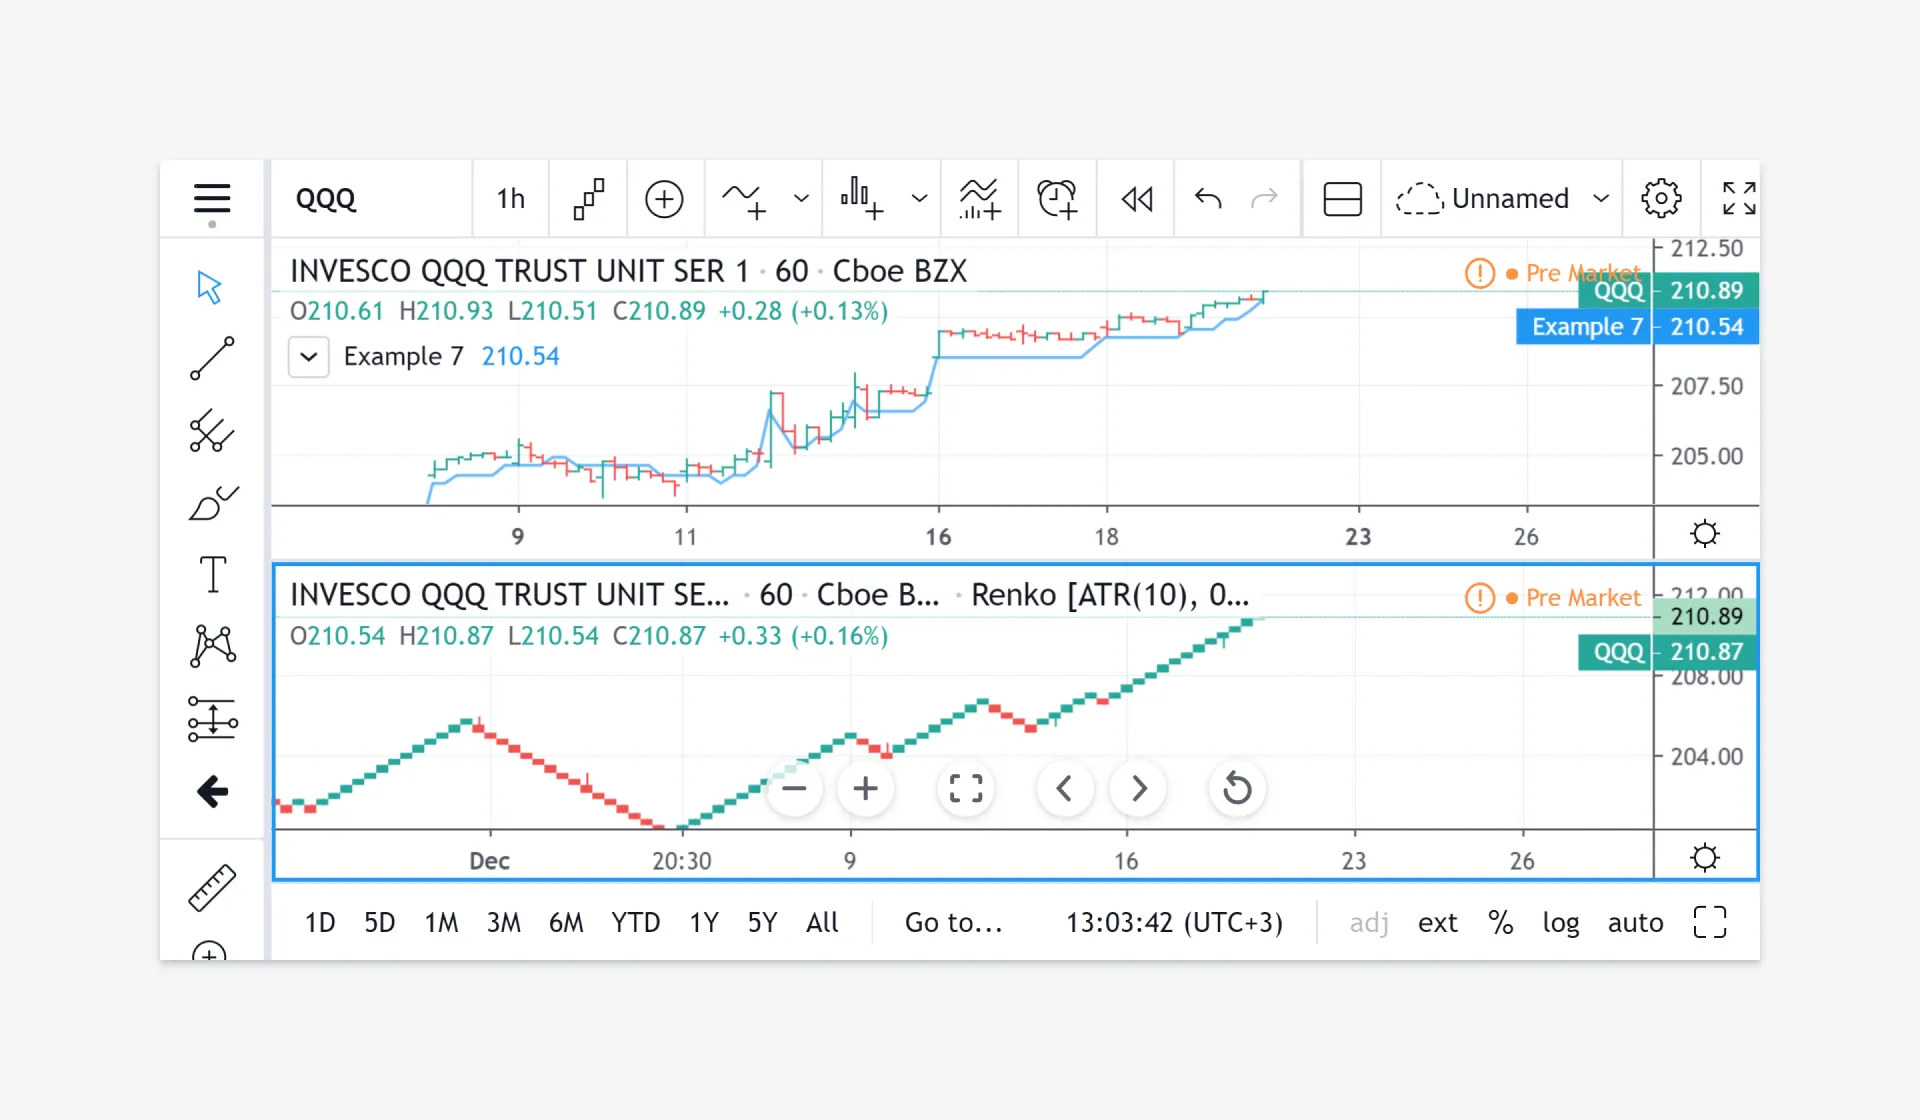Expand the Example 7 indicator legend chevron
Viewport: 1920px width, 1120px height.
309,357
